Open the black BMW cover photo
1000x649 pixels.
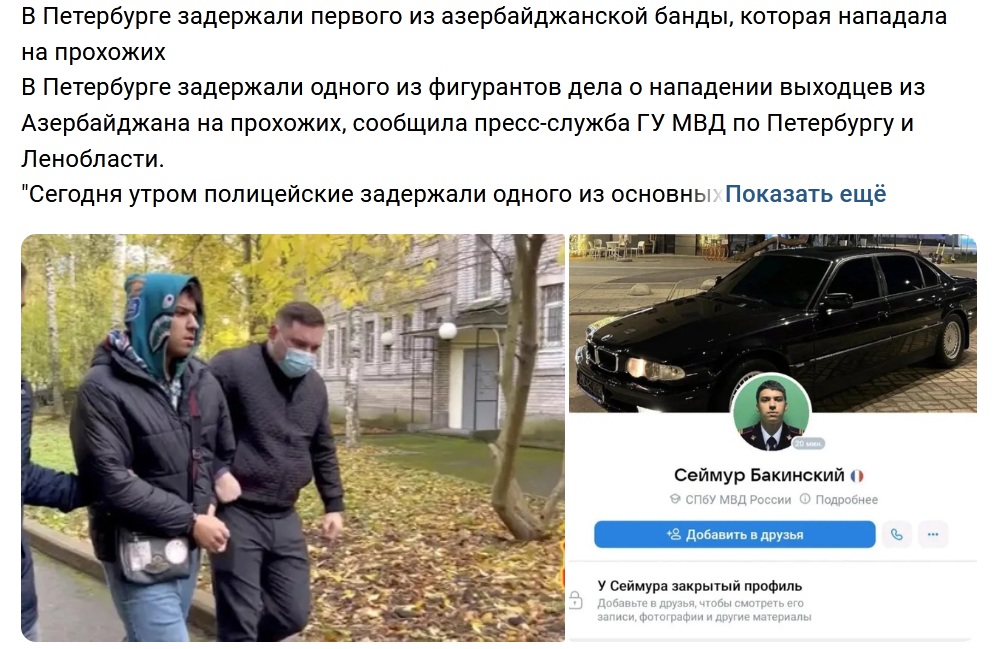point(773,323)
